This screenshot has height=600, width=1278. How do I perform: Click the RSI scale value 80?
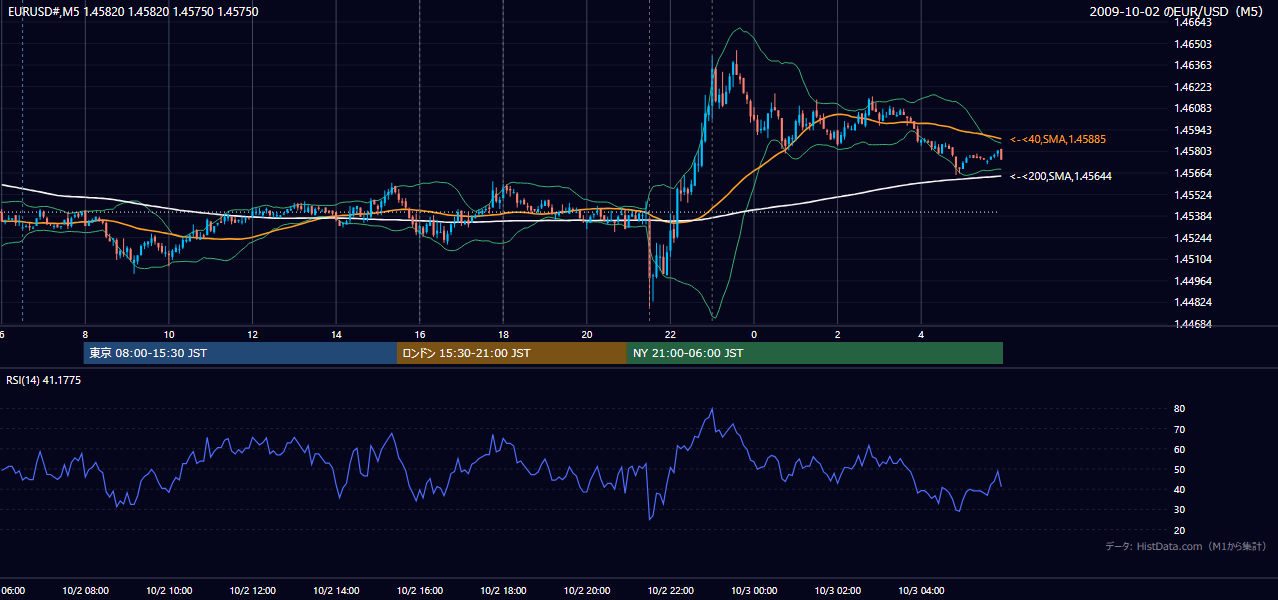coord(1180,409)
